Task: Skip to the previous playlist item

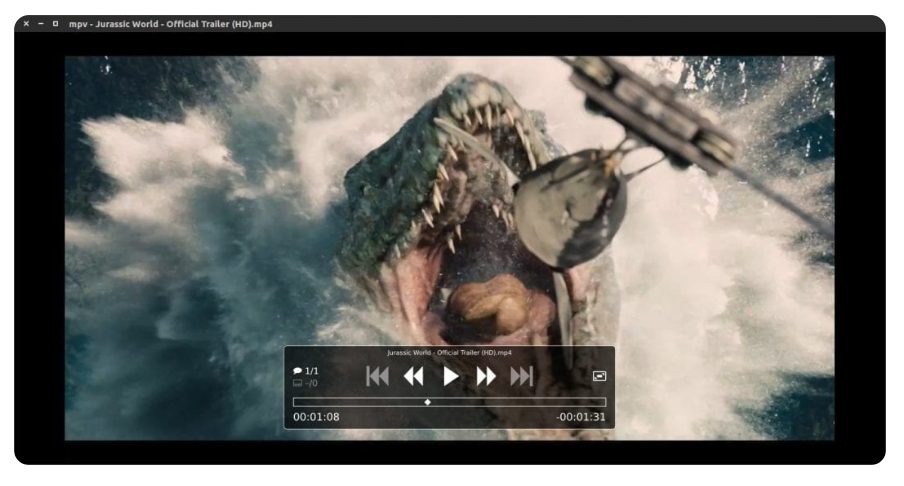Action: coord(377,377)
